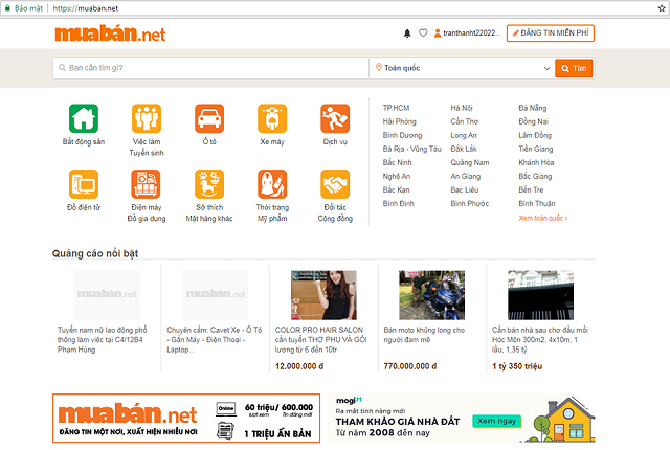670x450 pixels.
Task: Select Đồng Nai province link
Action: point(534,122)
